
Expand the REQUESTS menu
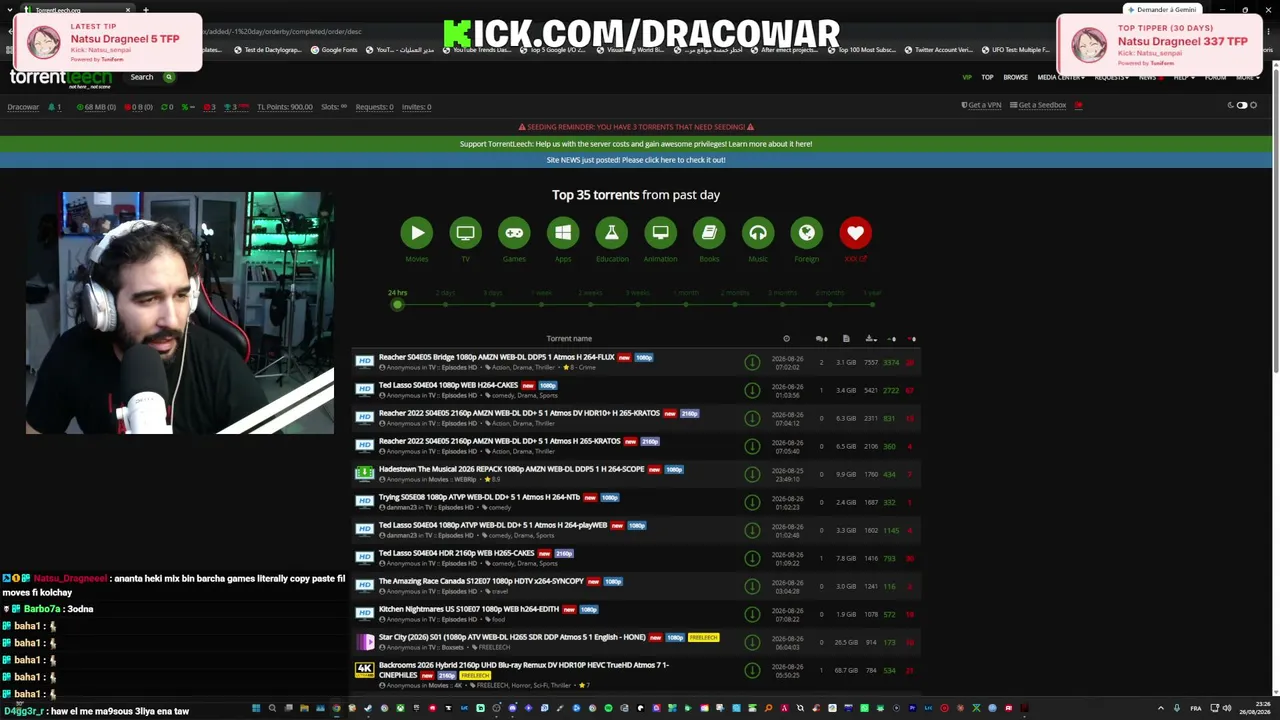tap(1111, 77)
